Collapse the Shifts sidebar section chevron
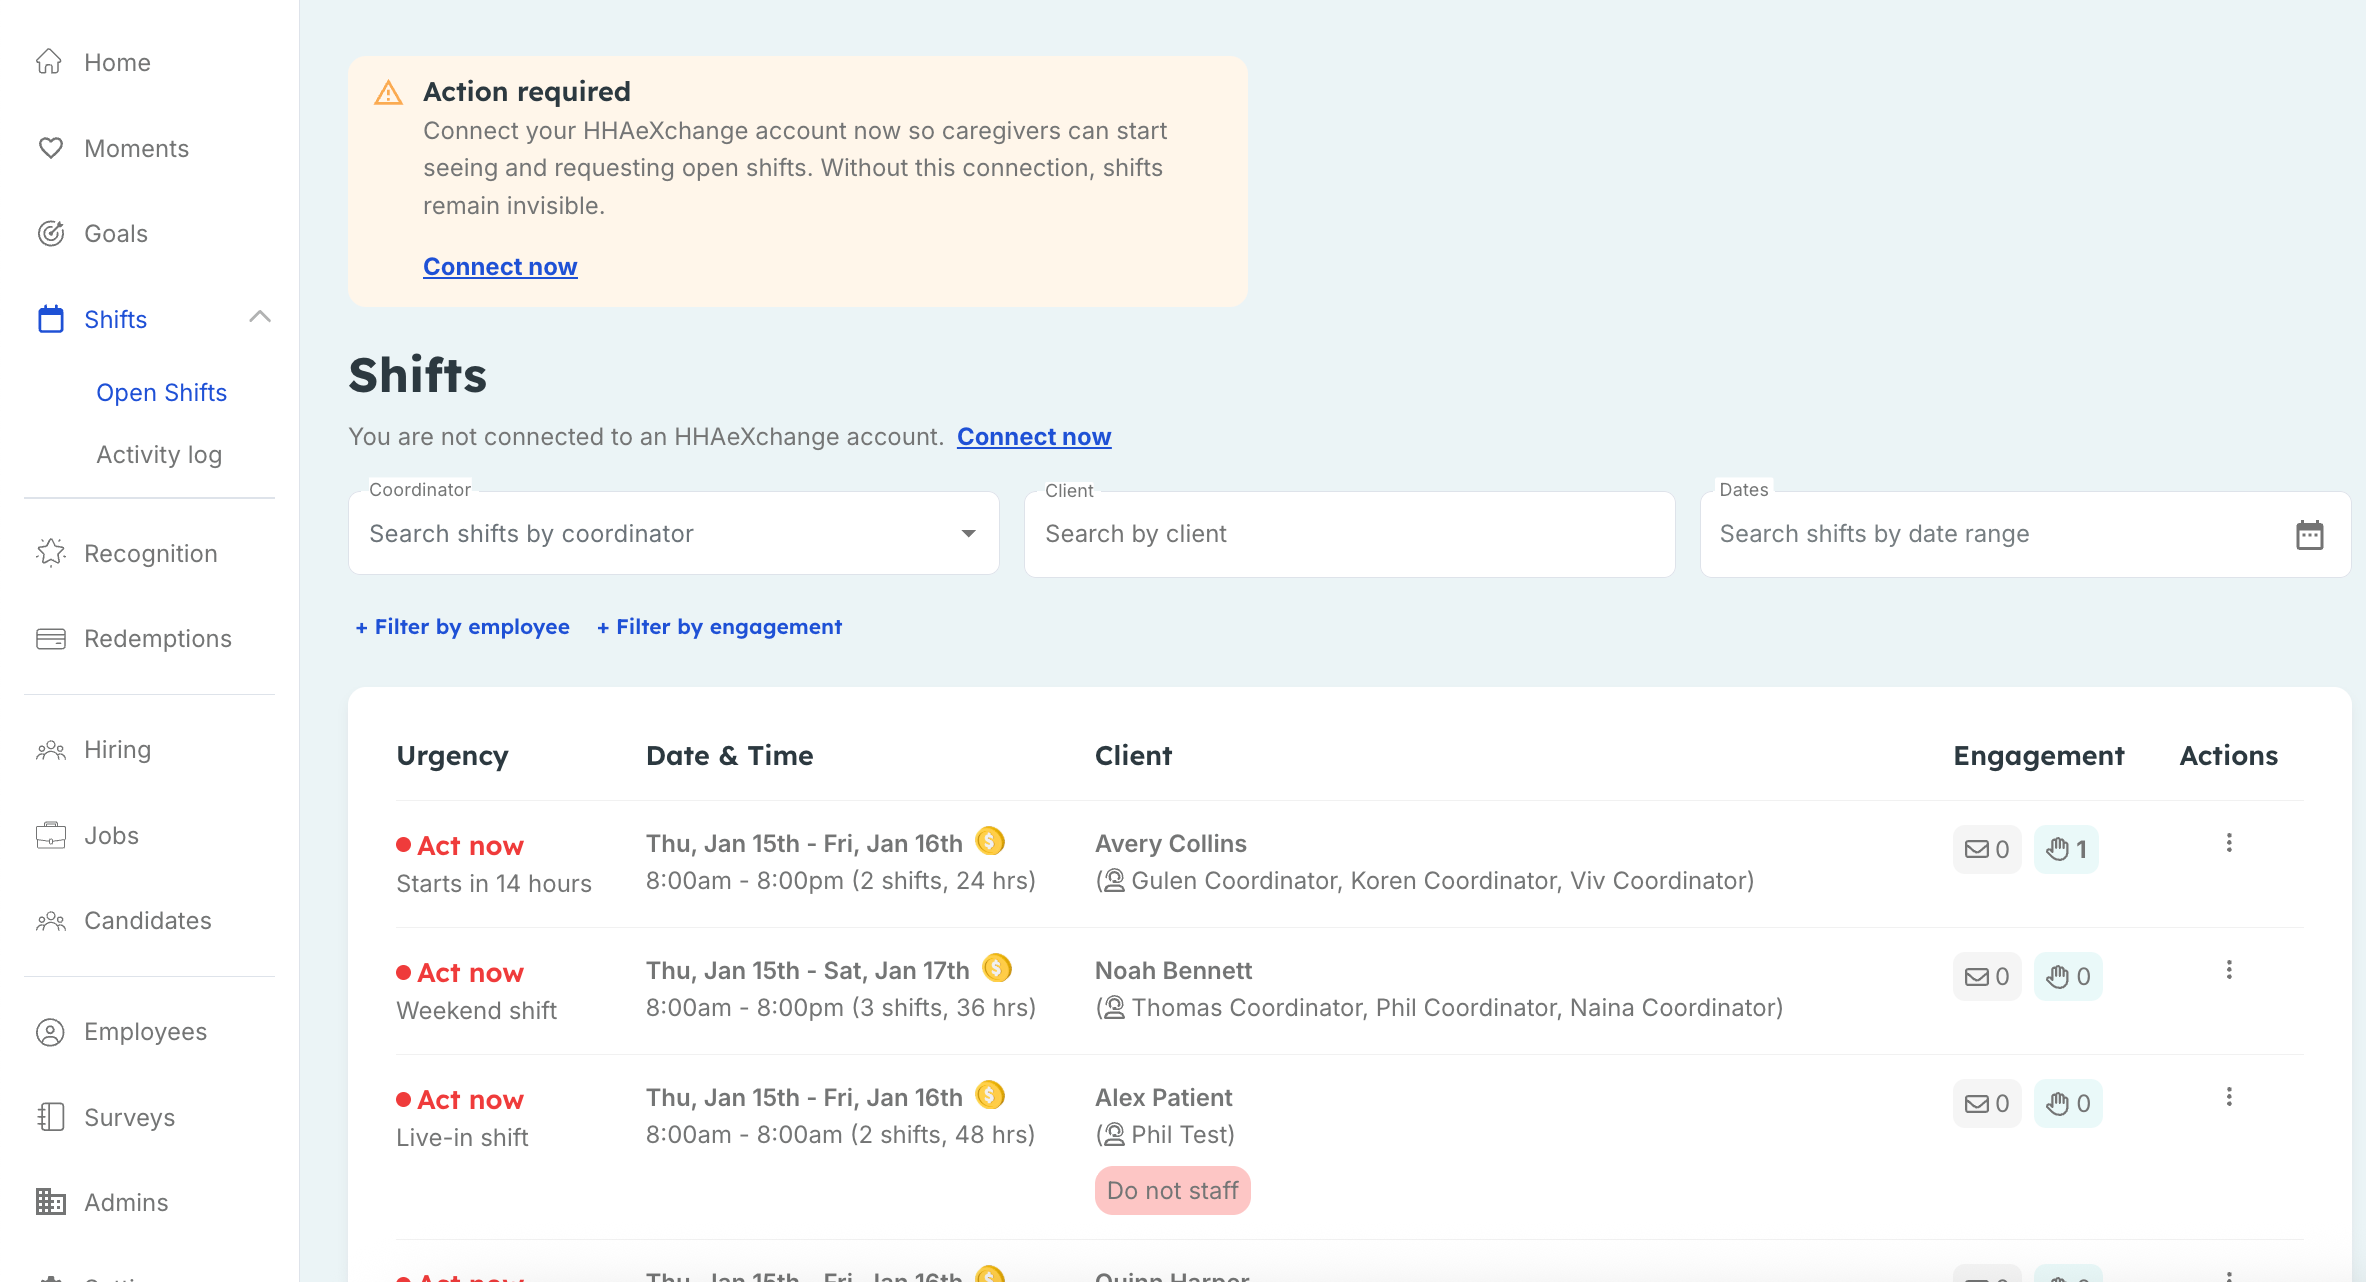Viewport: 2366px width, 1282px height. tap(260, 317)
